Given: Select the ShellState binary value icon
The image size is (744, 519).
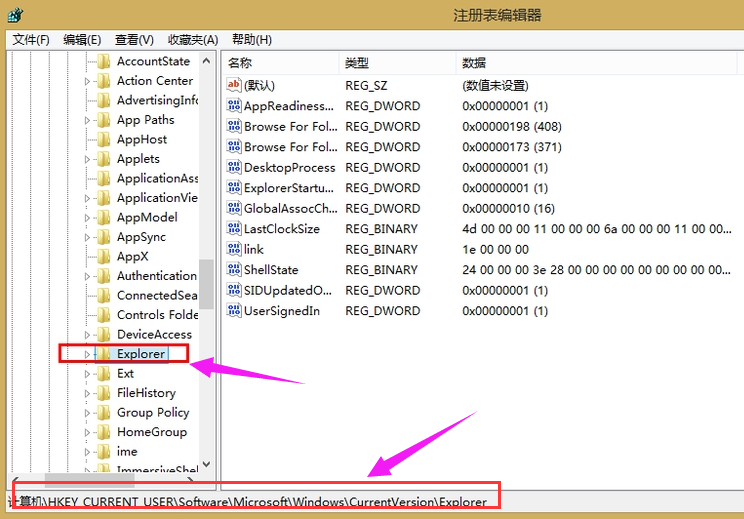Looking at the screenshot, I should 235,270.
